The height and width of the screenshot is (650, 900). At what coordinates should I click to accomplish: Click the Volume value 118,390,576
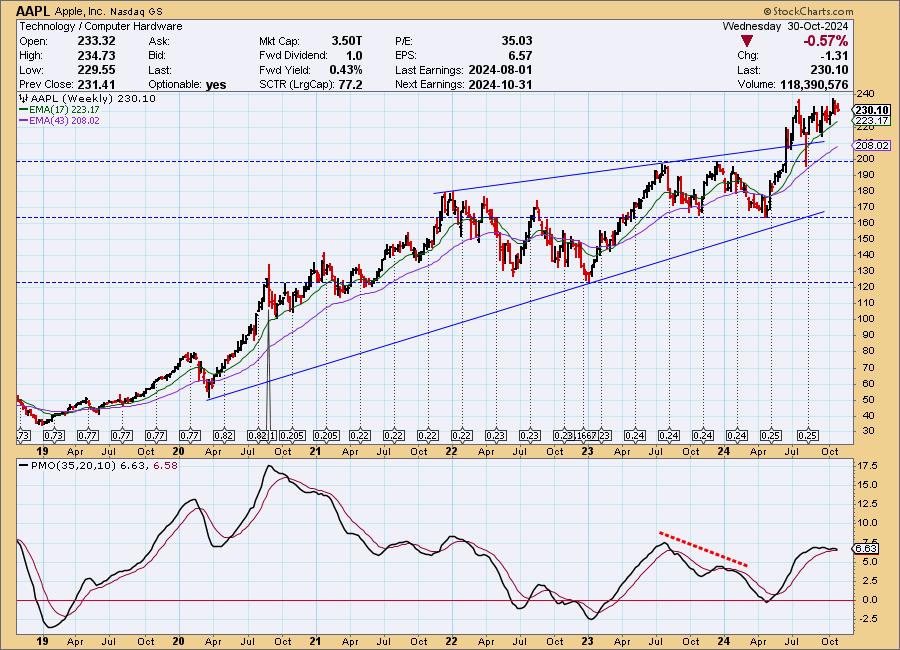coord(814,84)
